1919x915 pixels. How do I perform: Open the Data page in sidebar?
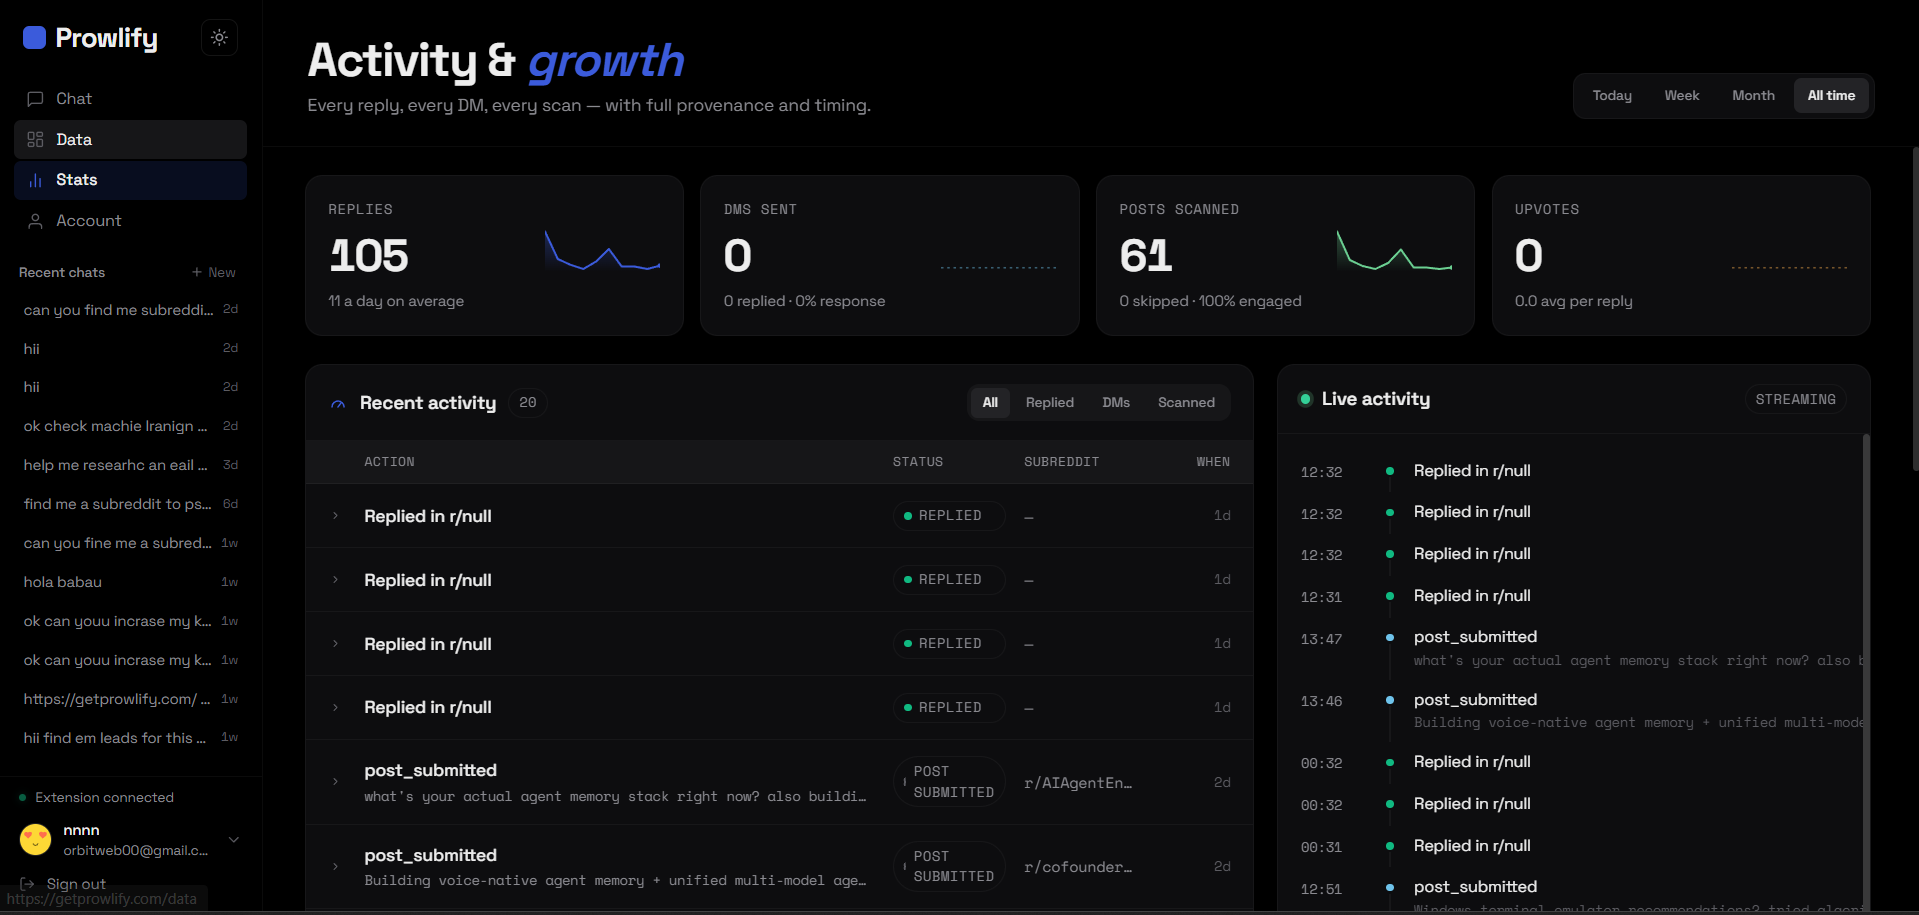tap(130, 140)
